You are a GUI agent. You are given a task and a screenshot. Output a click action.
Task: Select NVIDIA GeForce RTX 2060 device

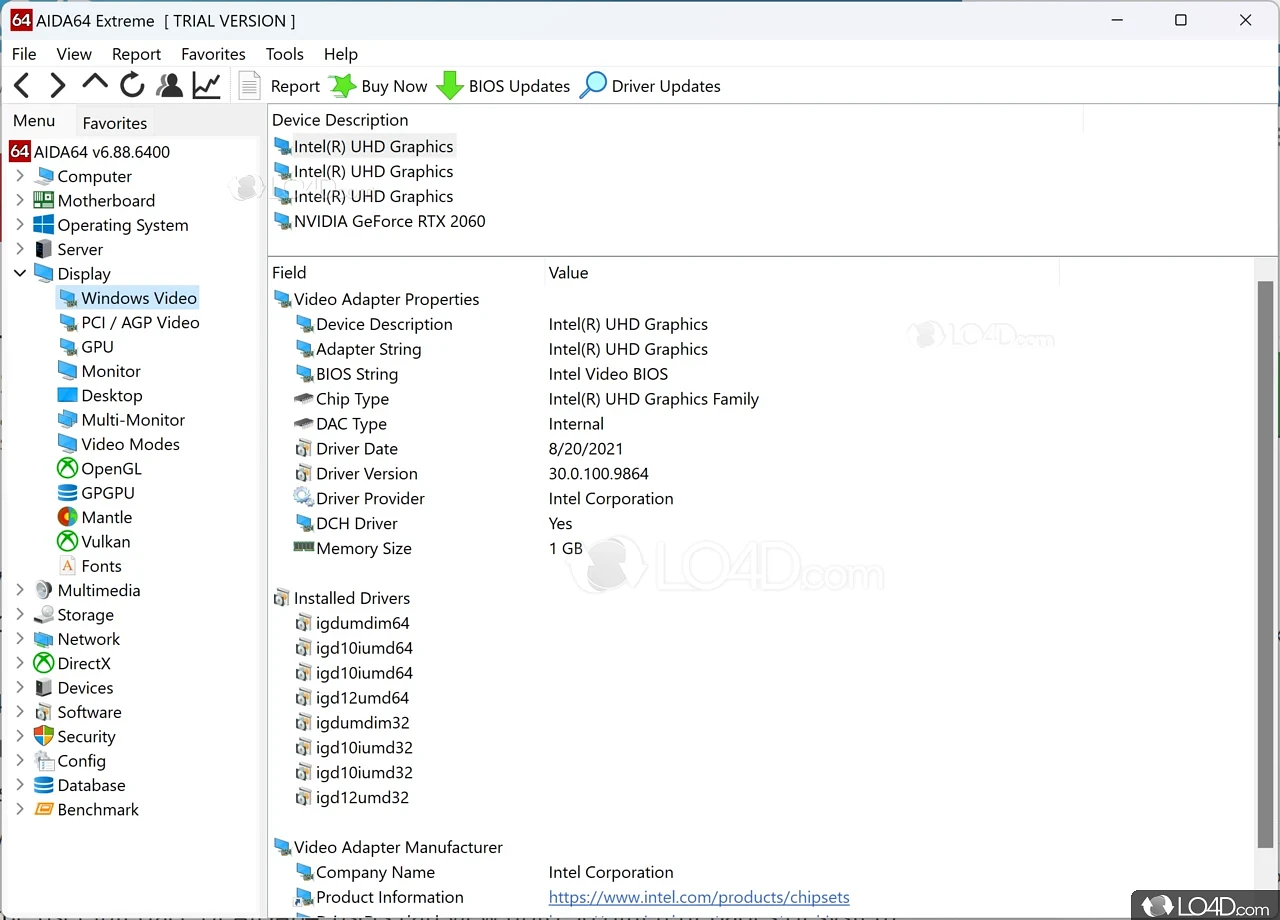coord(379,221)
